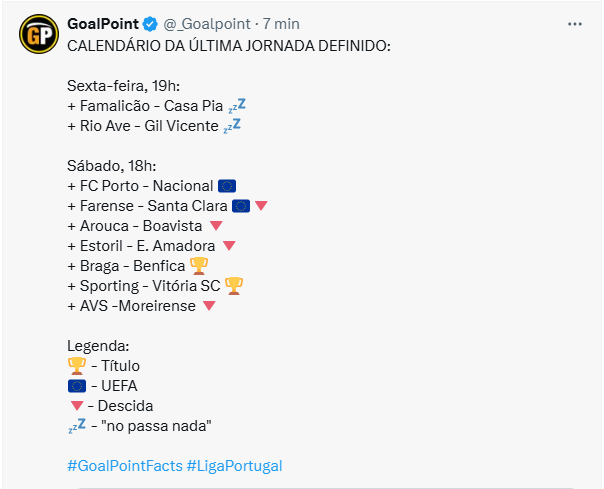Click the red triangle after Boavista

pos(216,226)
